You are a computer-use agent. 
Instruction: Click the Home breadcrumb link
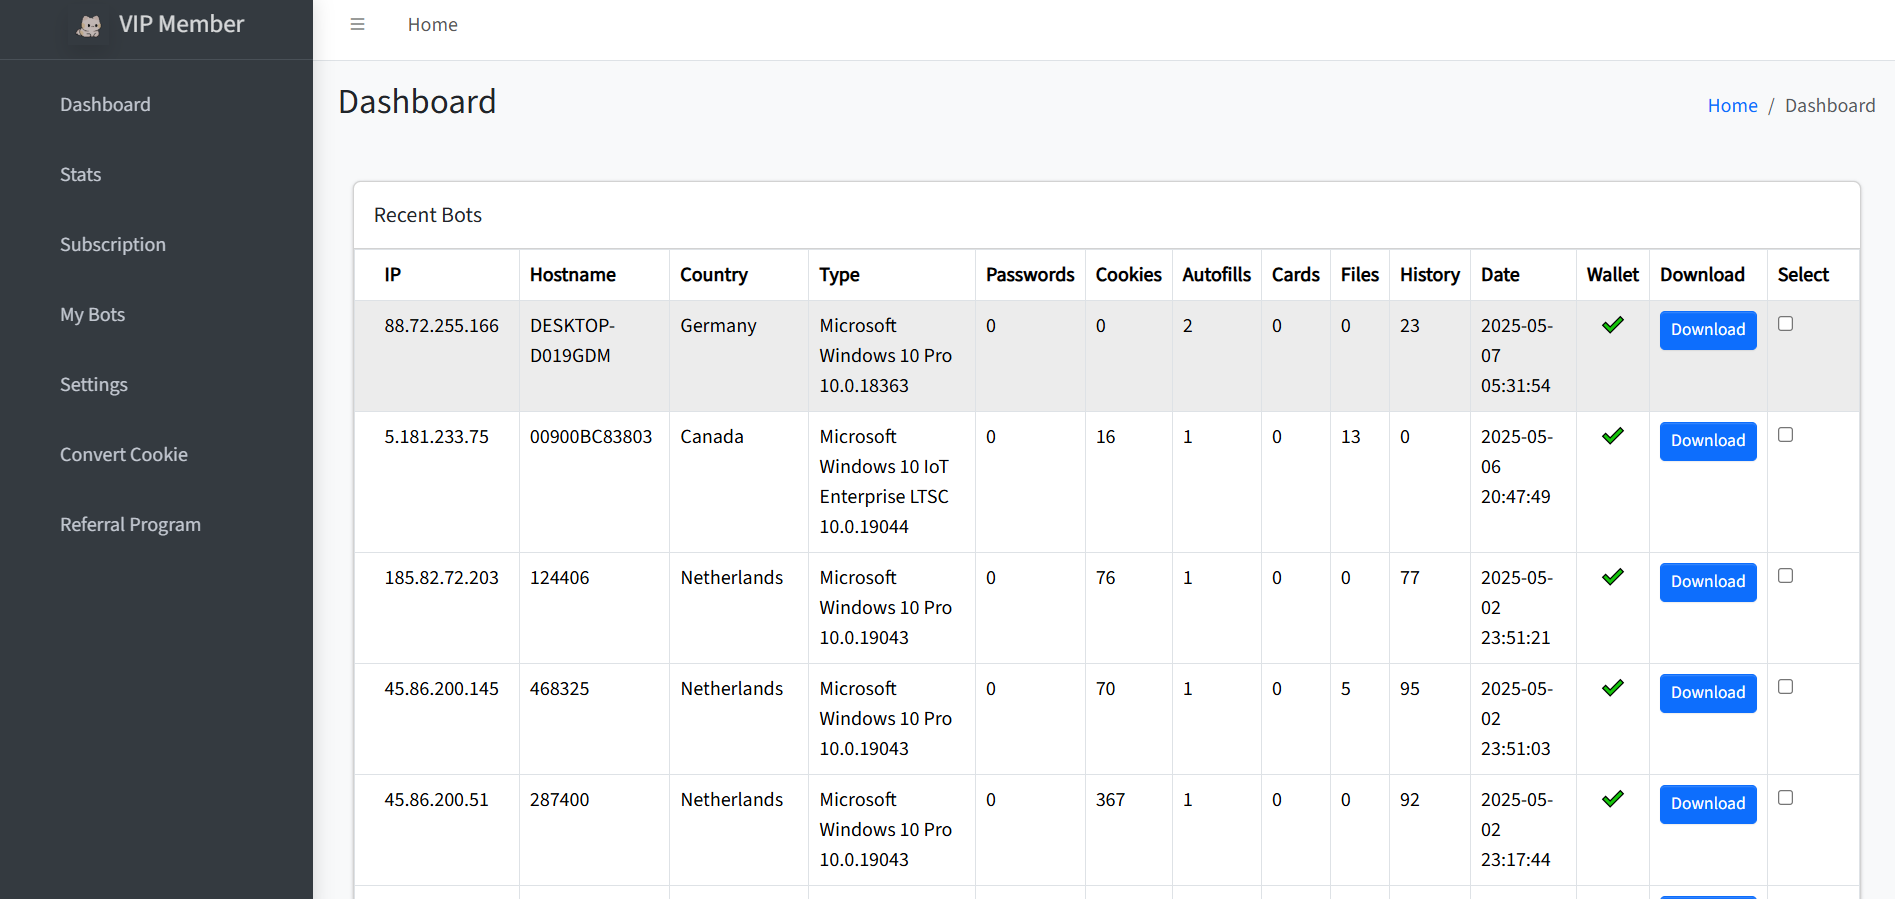1732,106
